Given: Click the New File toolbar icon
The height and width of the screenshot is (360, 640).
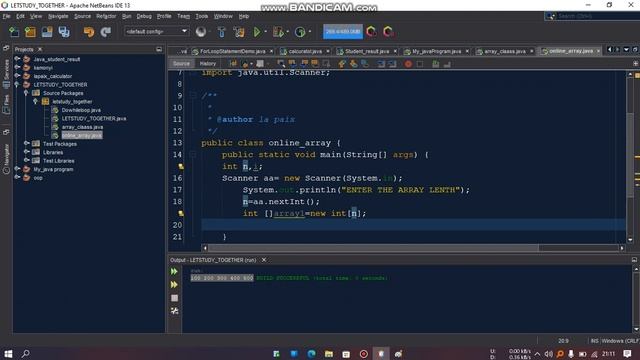Looking at the screenshot, I should pyautogui.click(x=14, y=32).
